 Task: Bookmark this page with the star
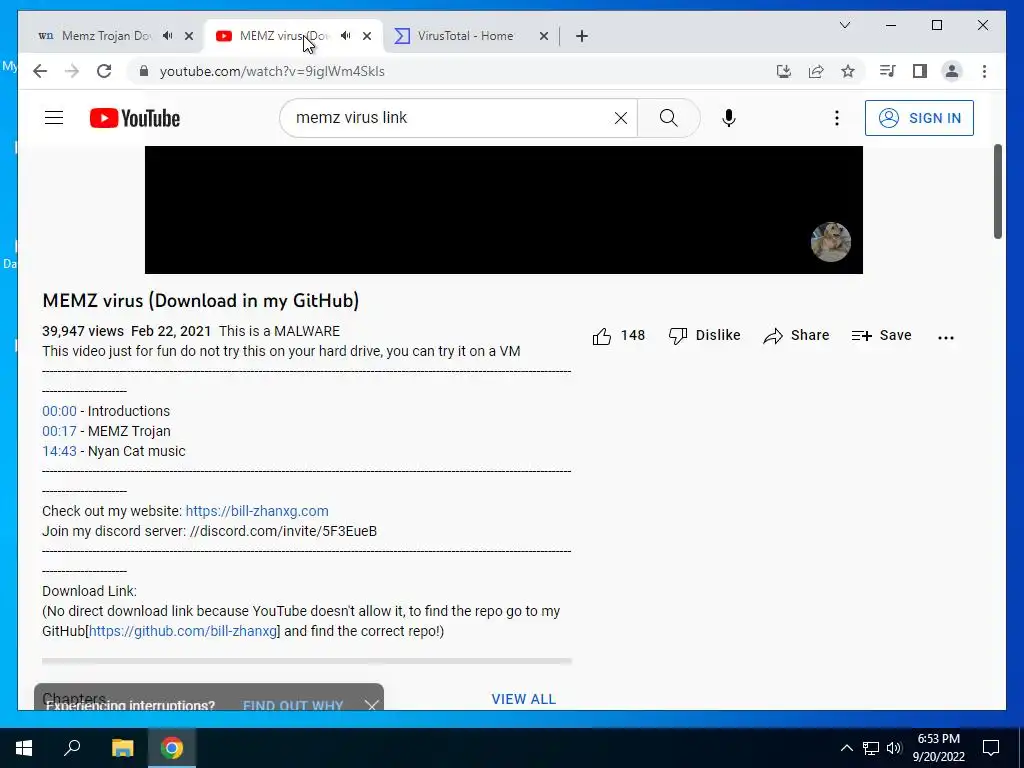coord(848,71)
